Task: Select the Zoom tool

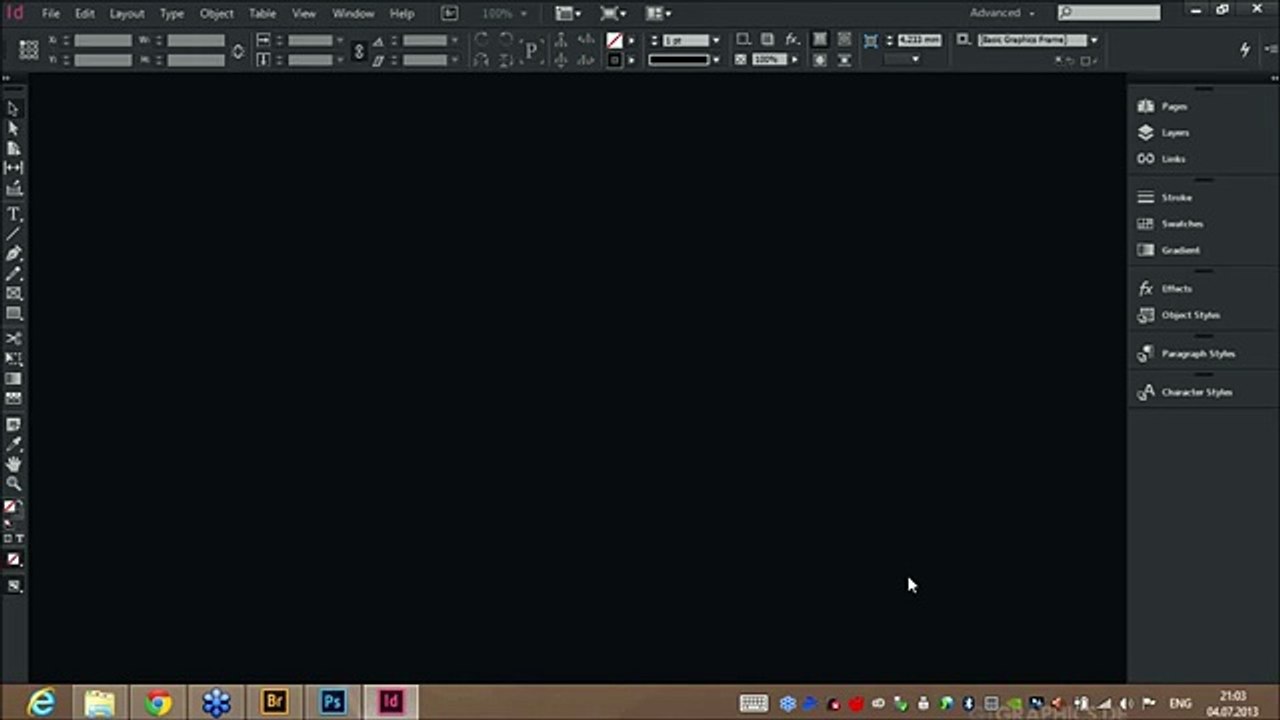Action: click(x=13, y=484)
